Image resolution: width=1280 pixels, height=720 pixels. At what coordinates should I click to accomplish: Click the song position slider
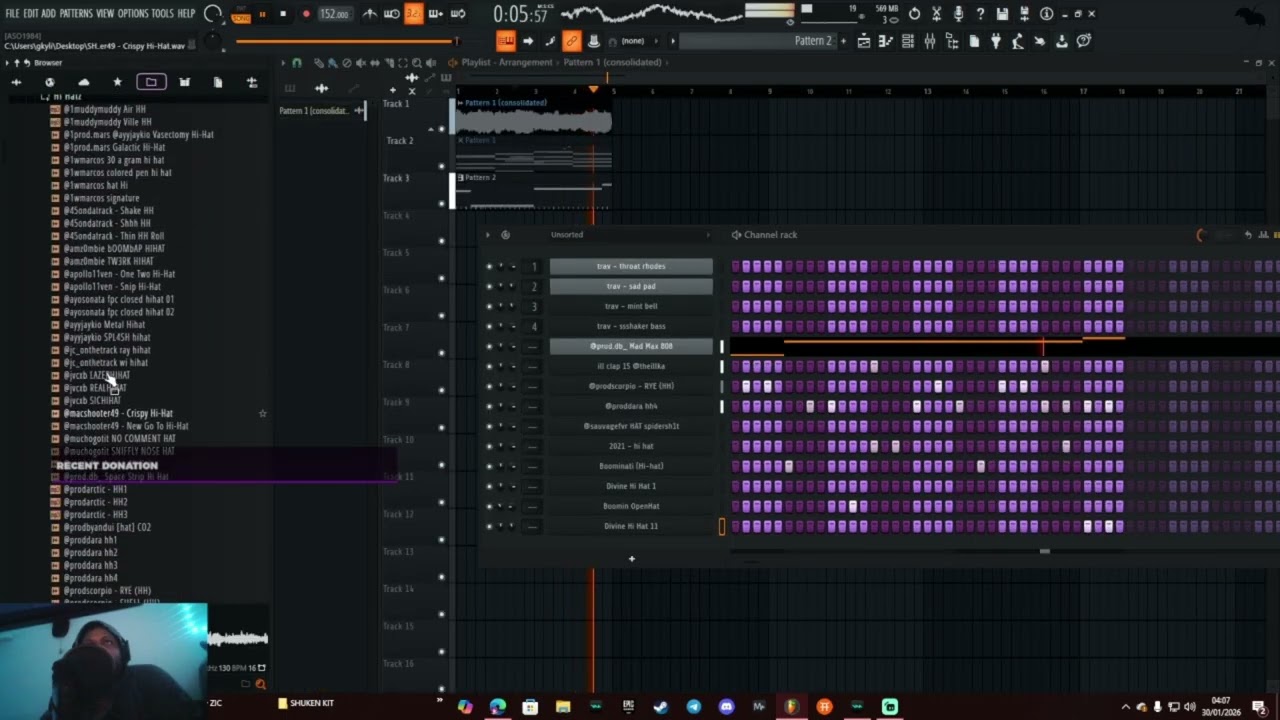(346, 41)
